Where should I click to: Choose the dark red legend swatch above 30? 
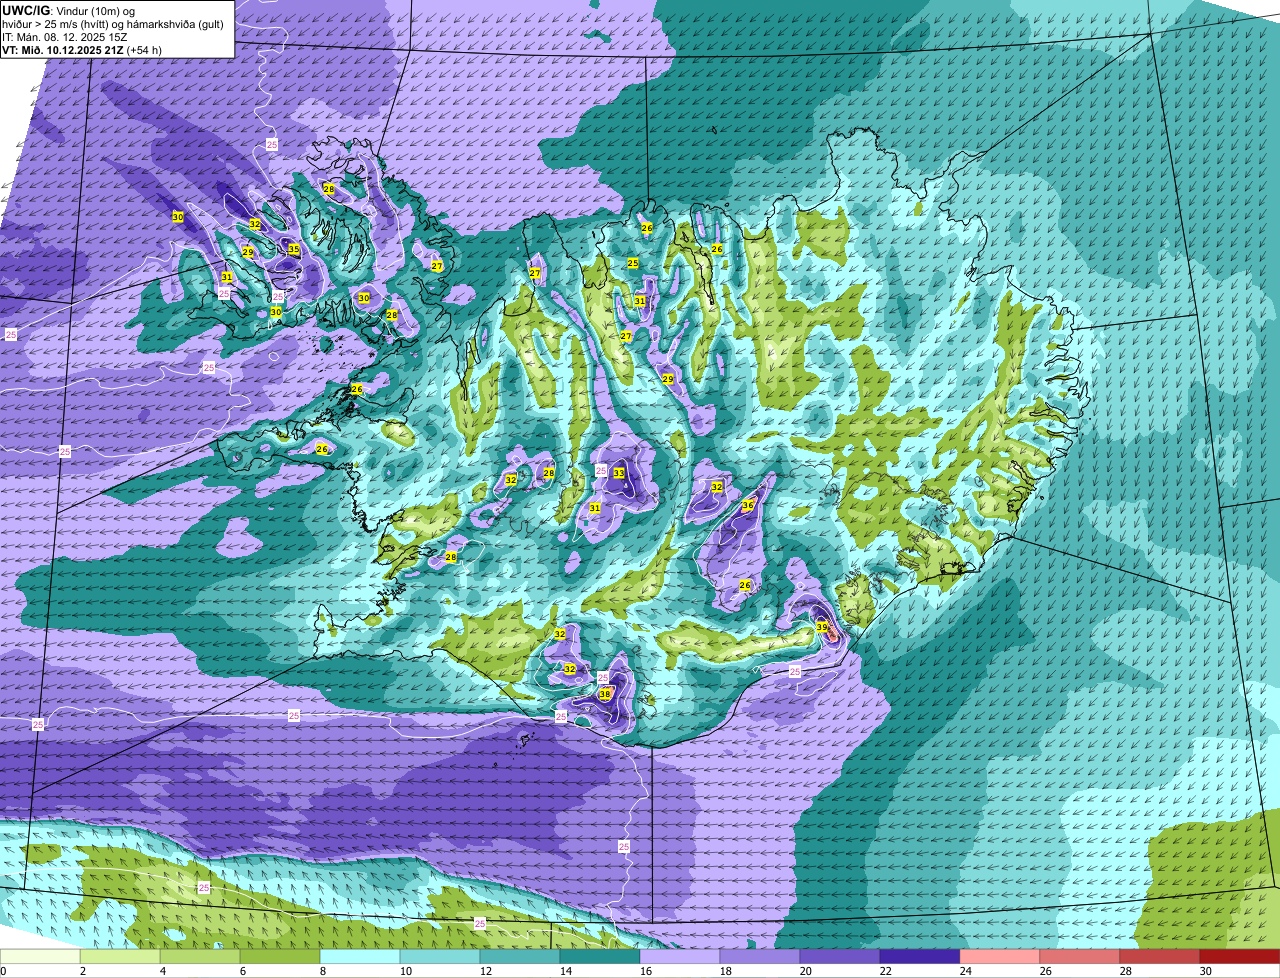pos(1240,957)
